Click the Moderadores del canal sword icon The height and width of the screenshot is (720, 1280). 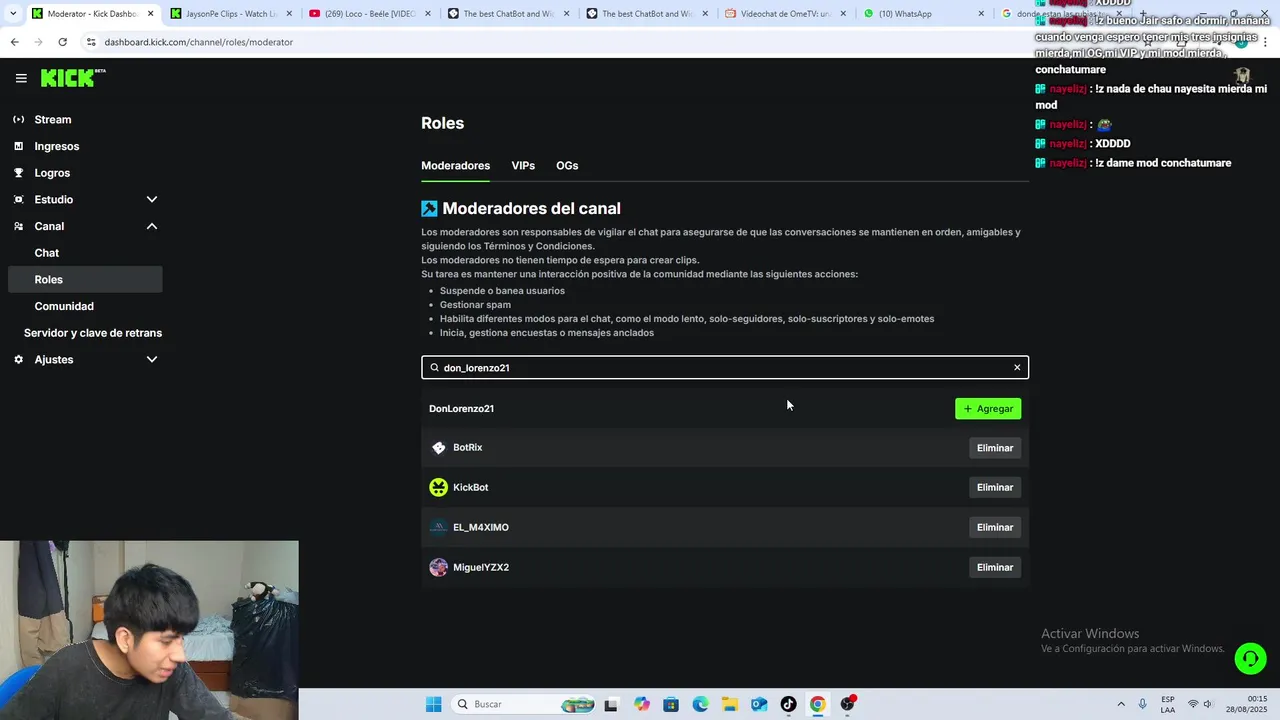[429, 208]
